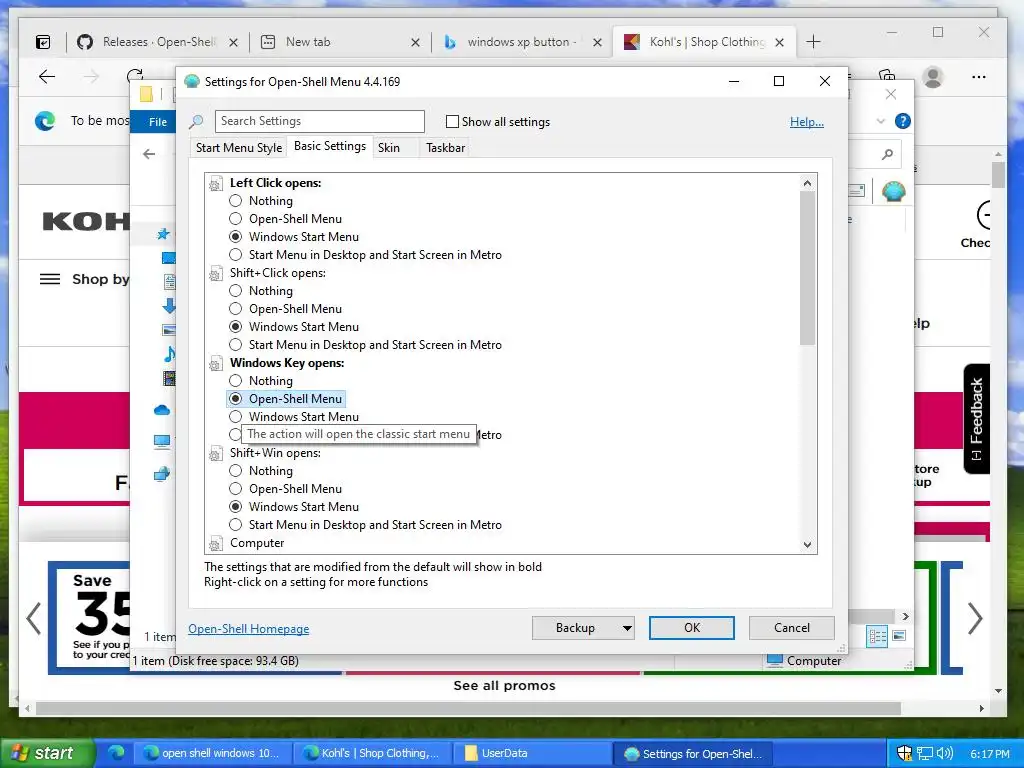Click the Open-Shell shell icon in title bar

coord(191,82)
